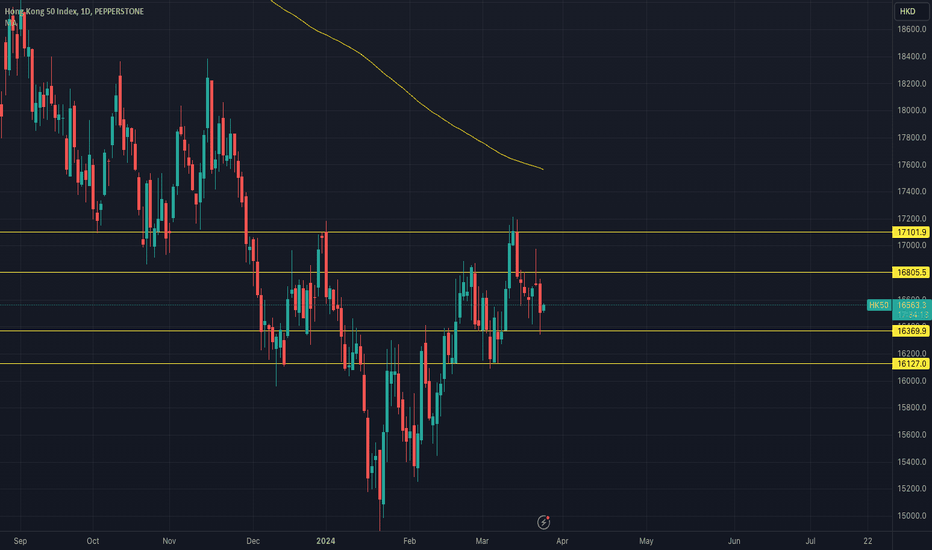Click the yellow 16127.0 price label
Viewport: 932px width, 550px height.
(911, 363)
